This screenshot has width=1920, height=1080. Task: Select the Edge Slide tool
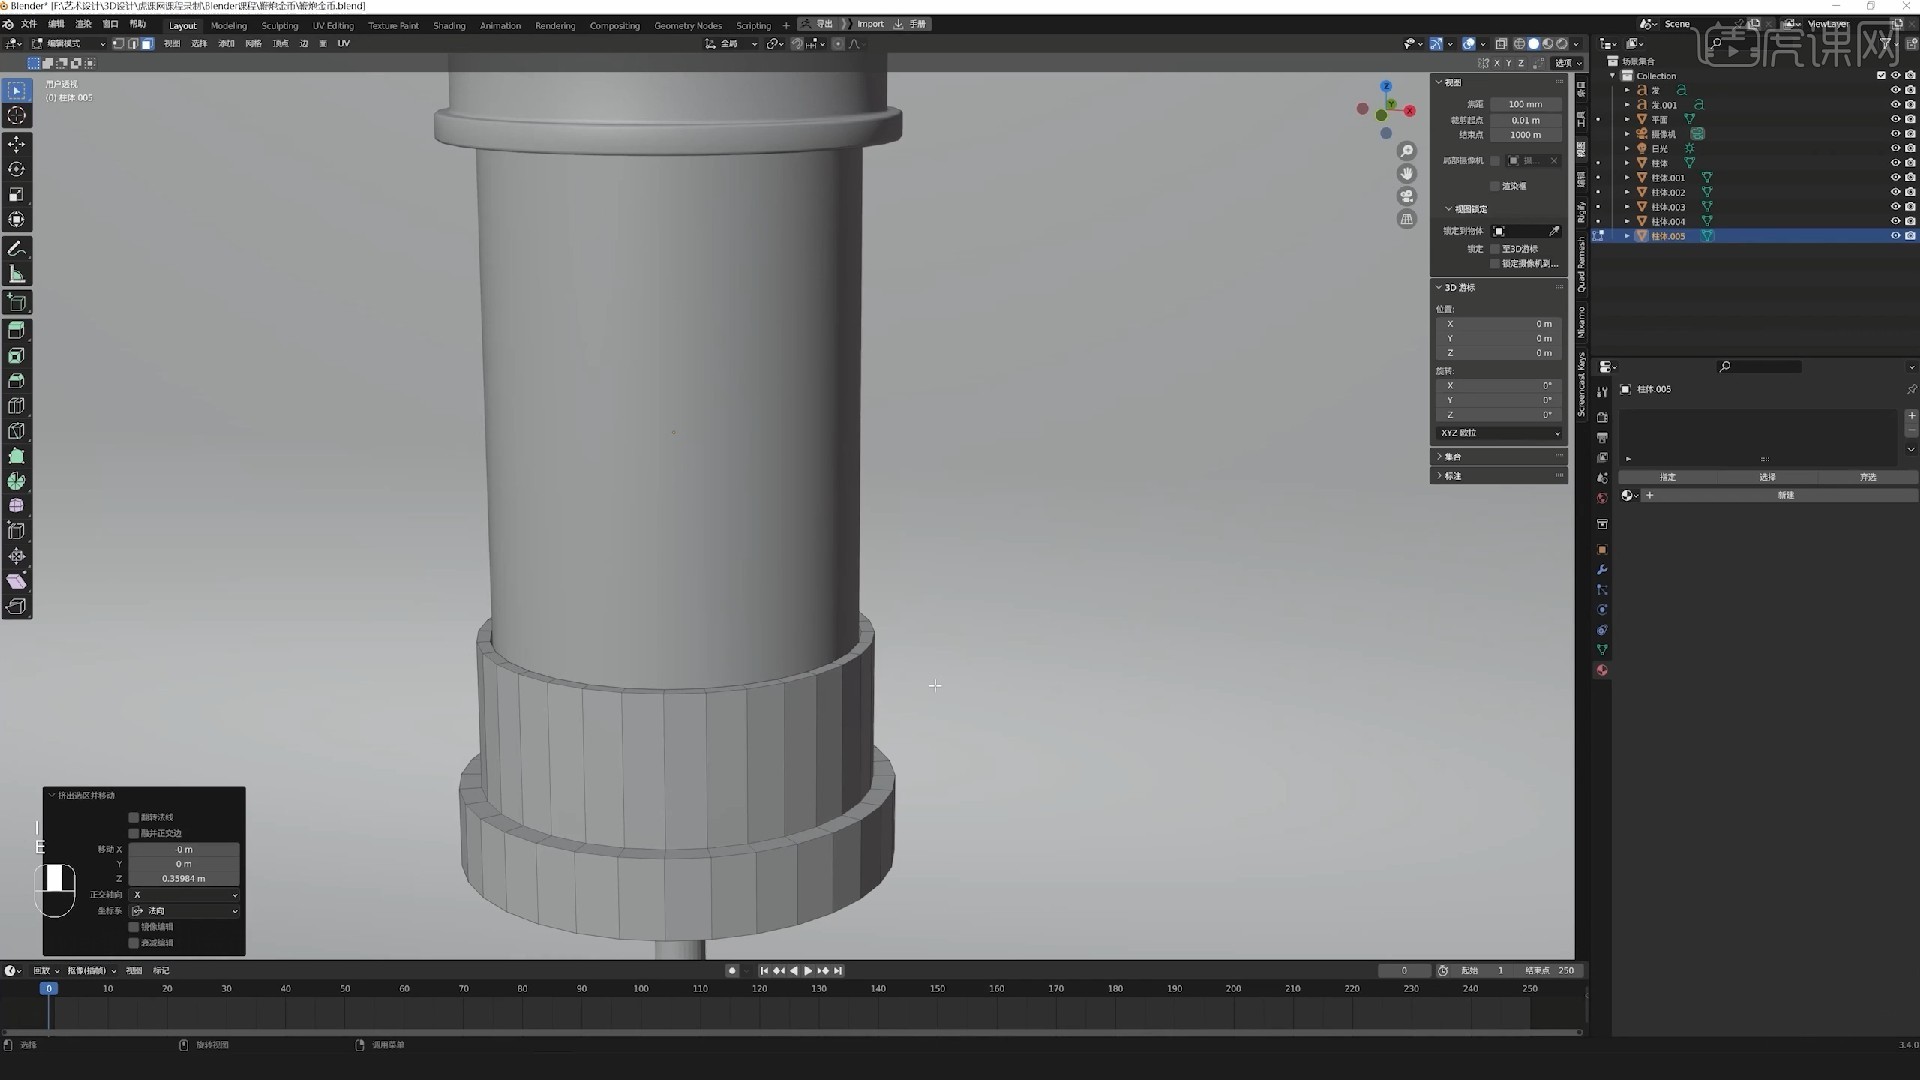tap(17, 531)
